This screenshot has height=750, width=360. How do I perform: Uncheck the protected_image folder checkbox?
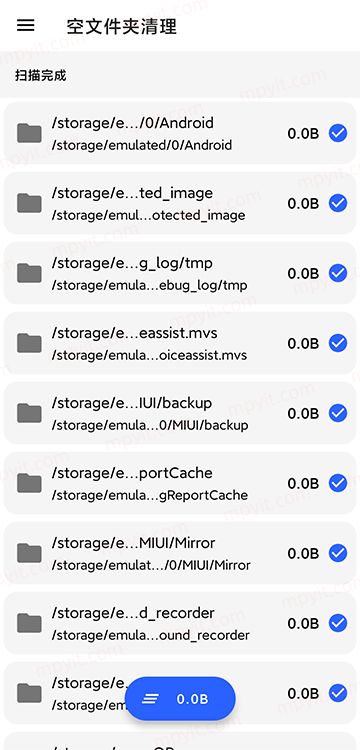tap(338, 203)
